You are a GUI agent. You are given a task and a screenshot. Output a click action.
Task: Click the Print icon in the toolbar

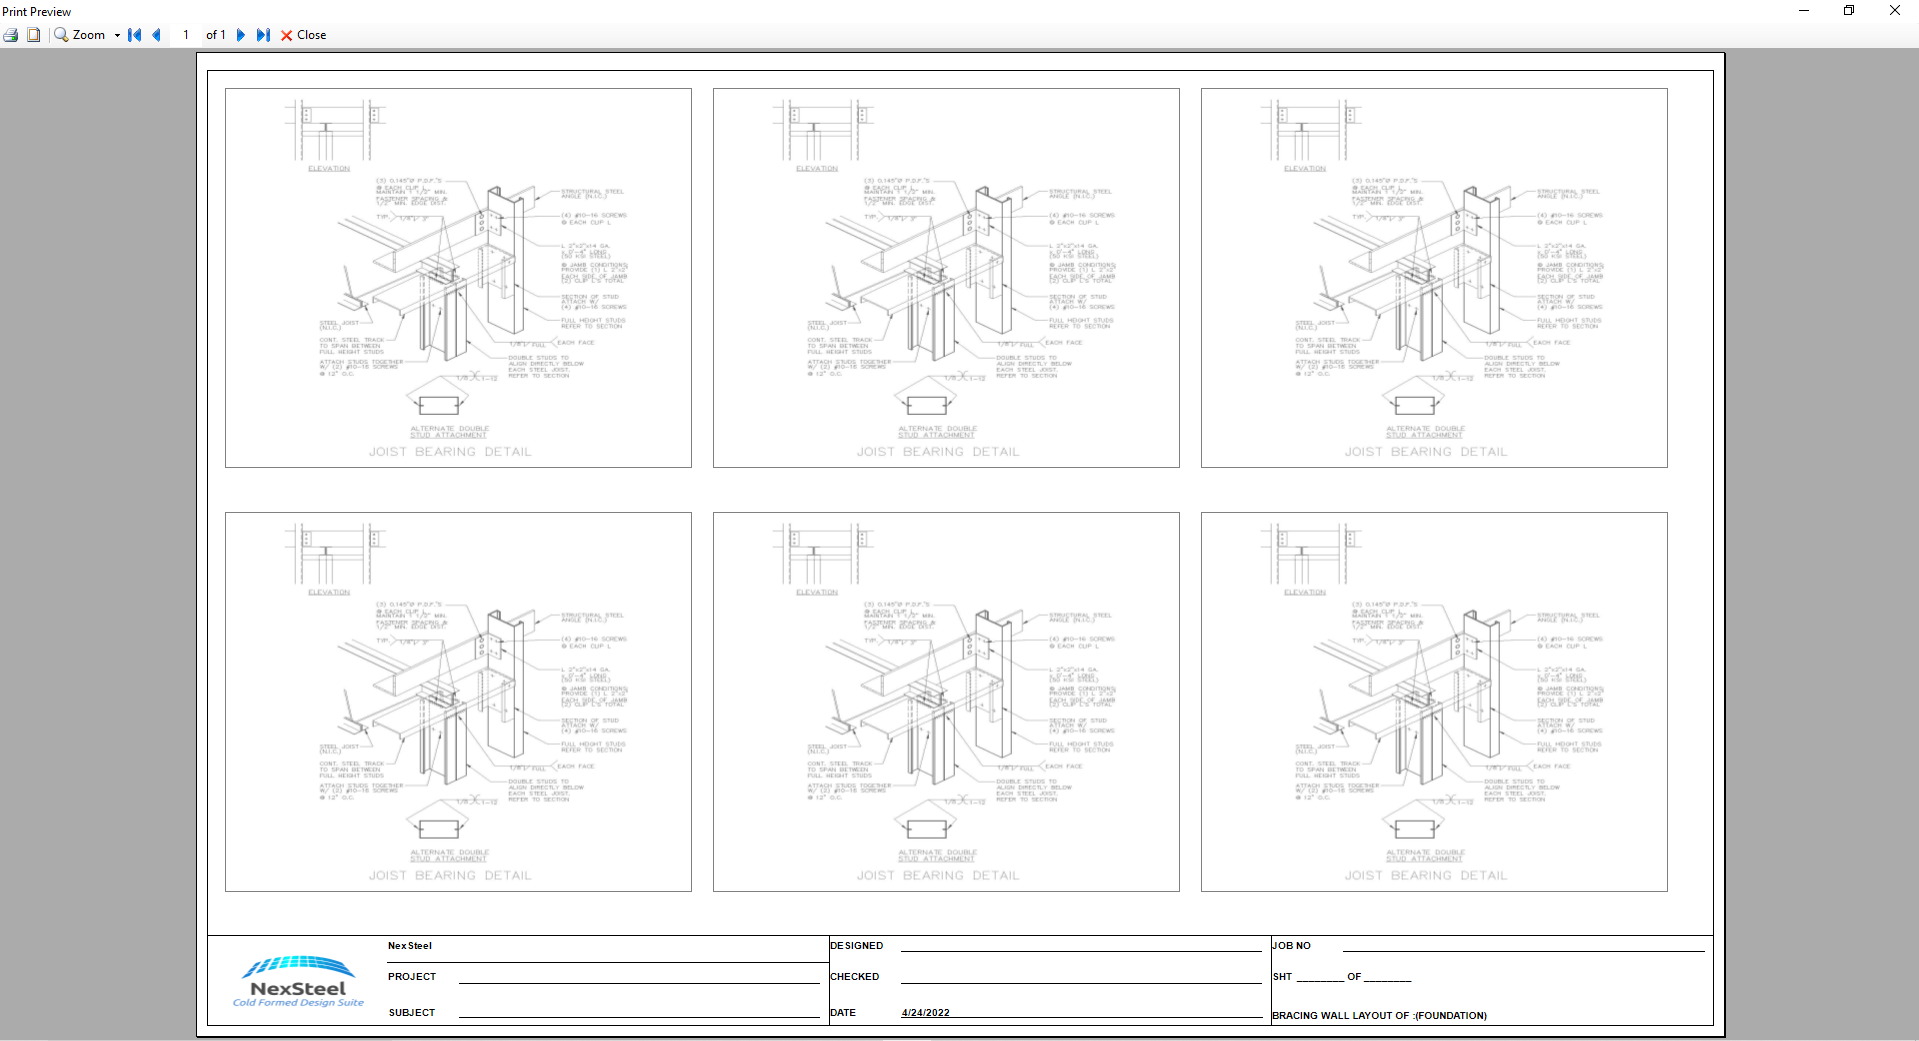click(x=11, y=35)
